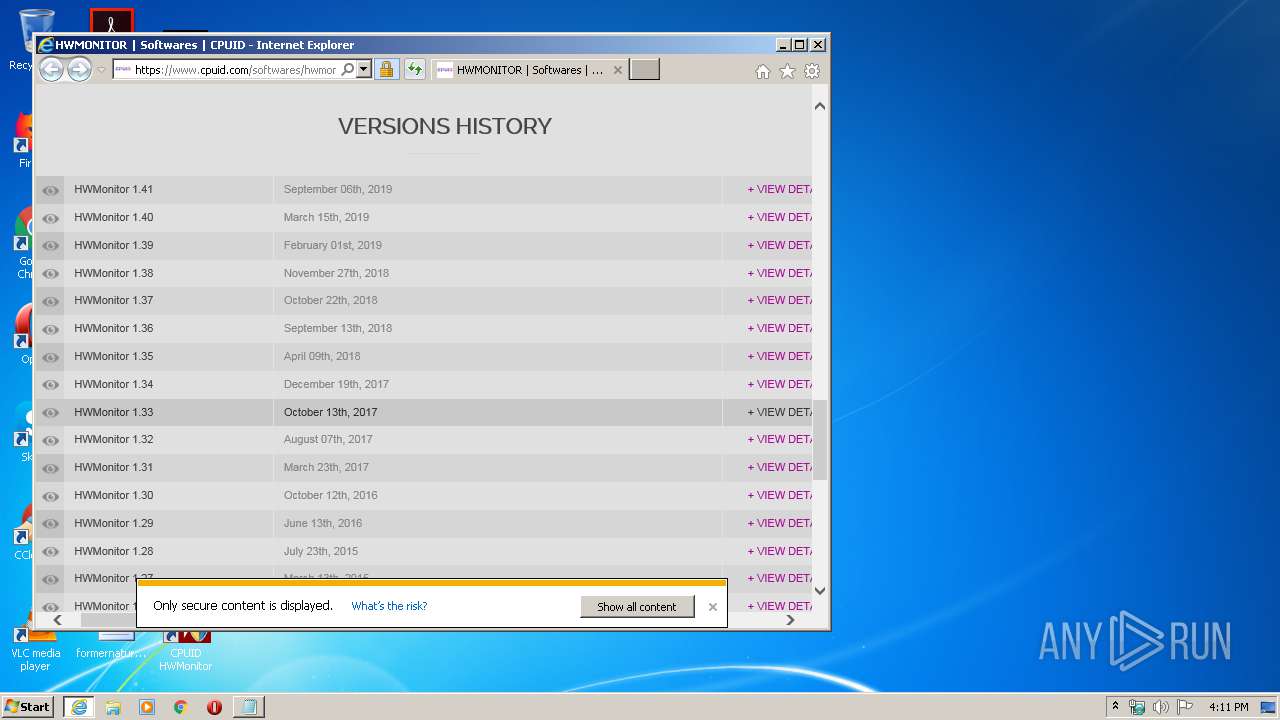Expand View Details for HWMonitor 1.40
1280x720 pixels.
780,217
